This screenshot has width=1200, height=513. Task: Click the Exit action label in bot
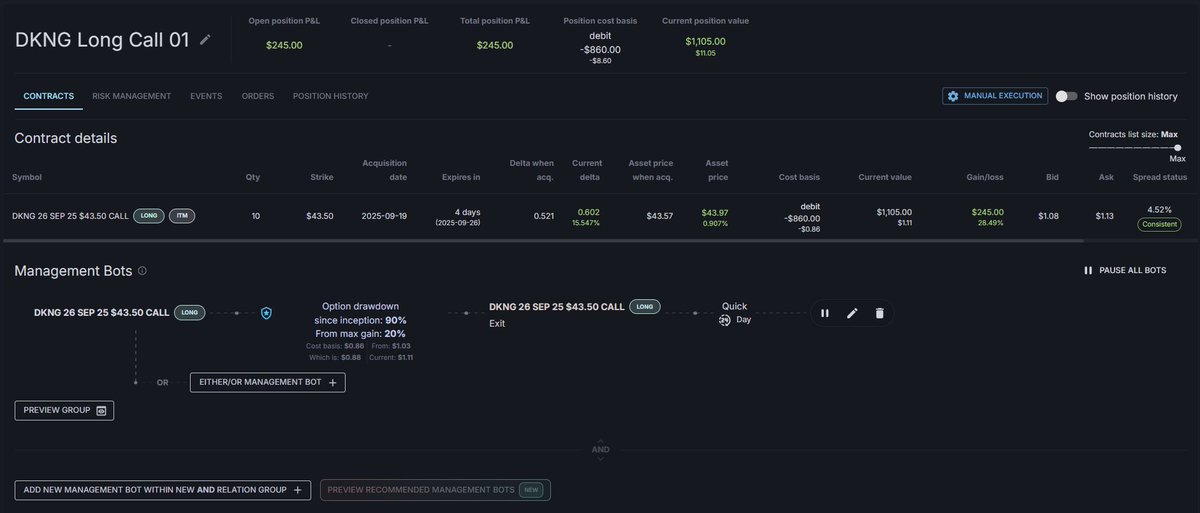coord(497,324)
